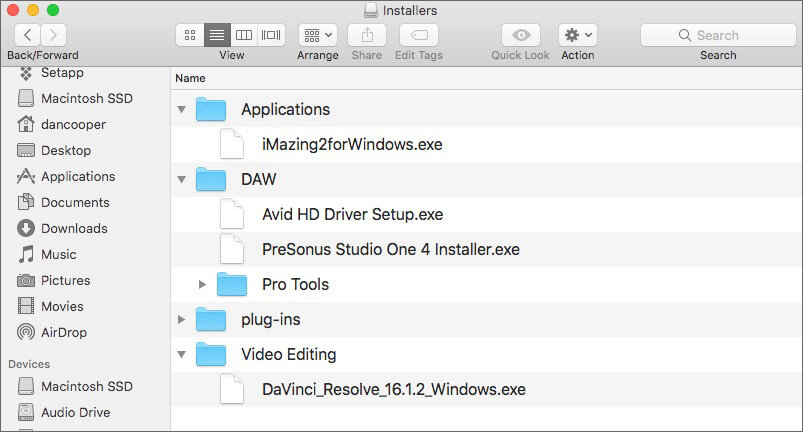Click into the Search field
The height and width of the screenshot is (432, 803).
pyautogui.click(x=718, y=35)
